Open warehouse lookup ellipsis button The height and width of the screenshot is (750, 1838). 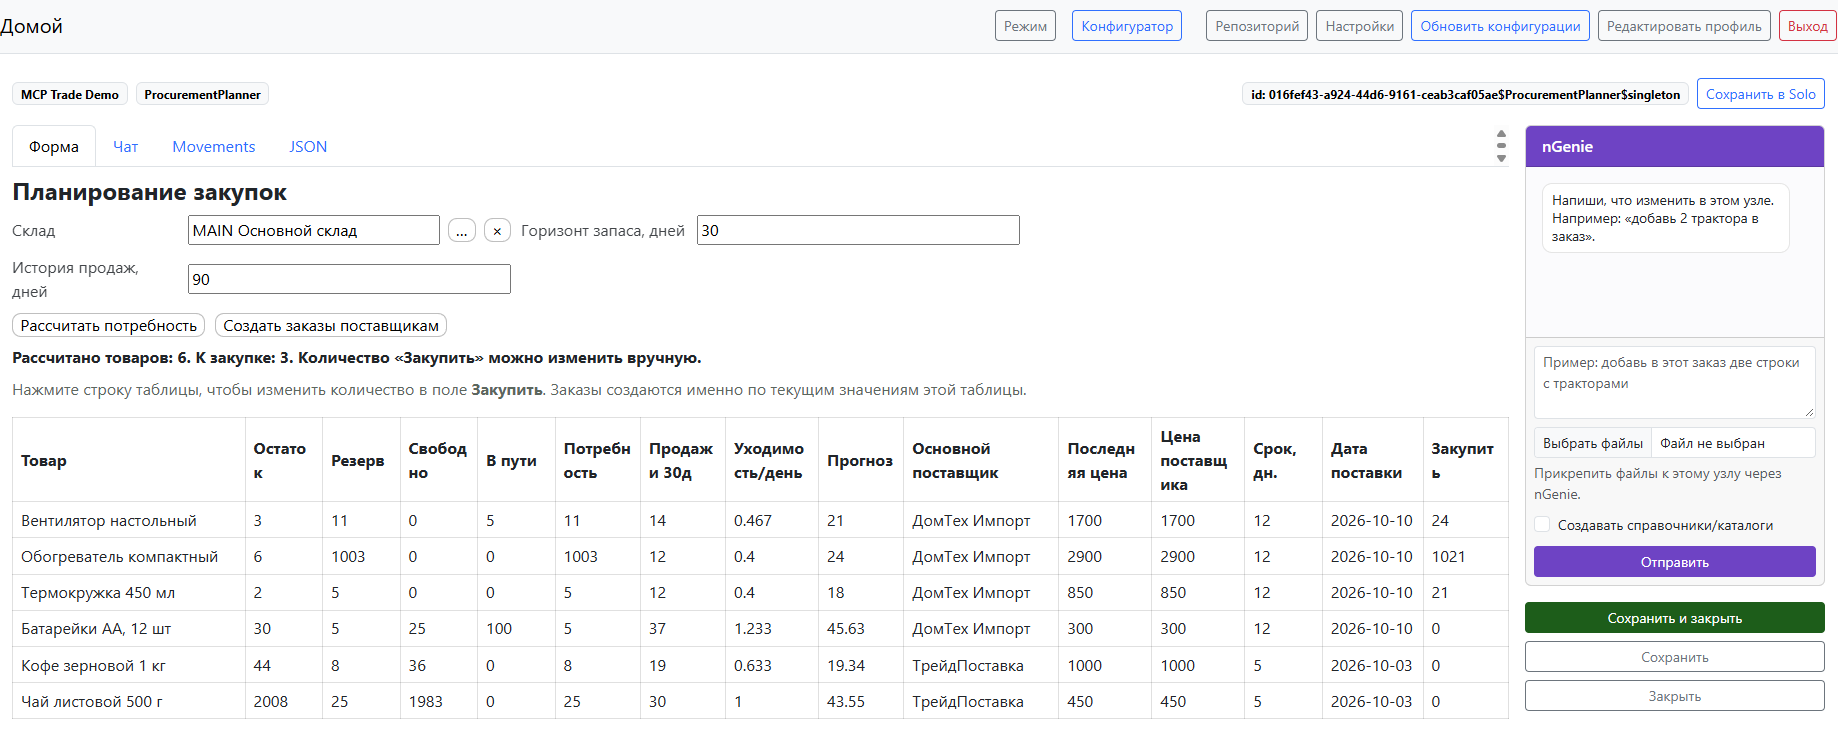[461, 230]
